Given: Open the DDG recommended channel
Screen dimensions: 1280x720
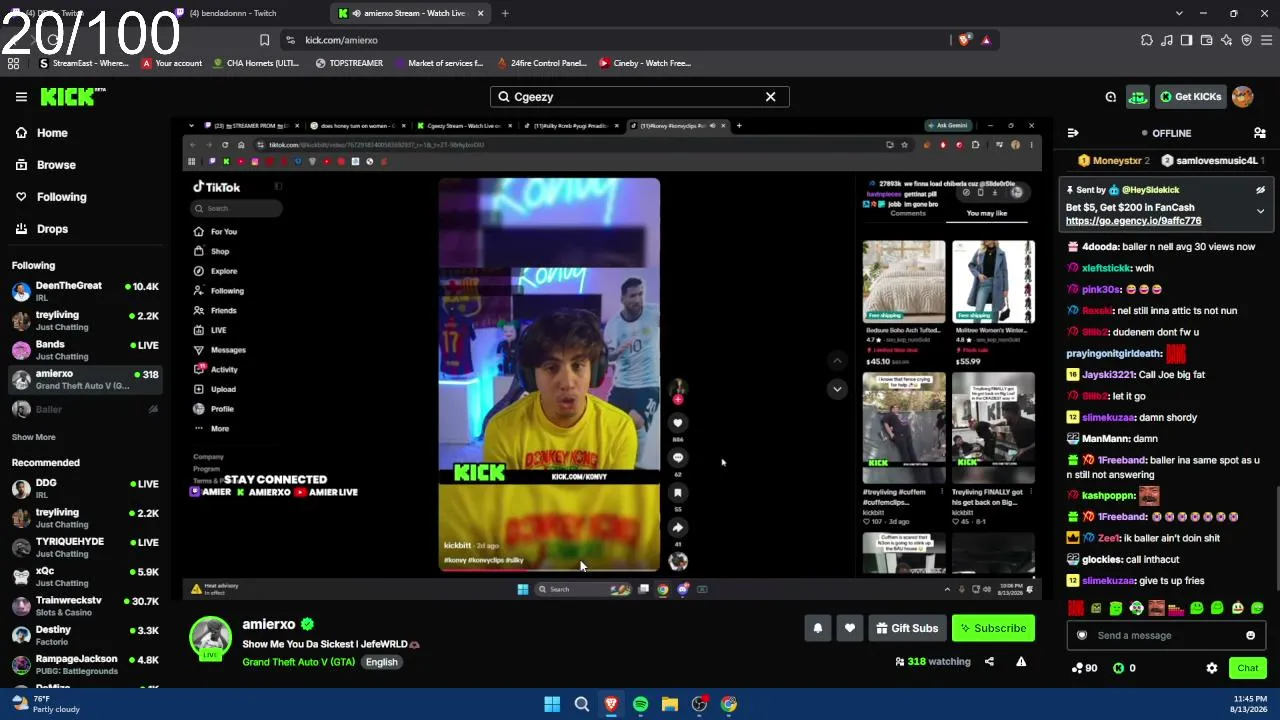Looking at the screenshot, I should (x=85, y=488).
